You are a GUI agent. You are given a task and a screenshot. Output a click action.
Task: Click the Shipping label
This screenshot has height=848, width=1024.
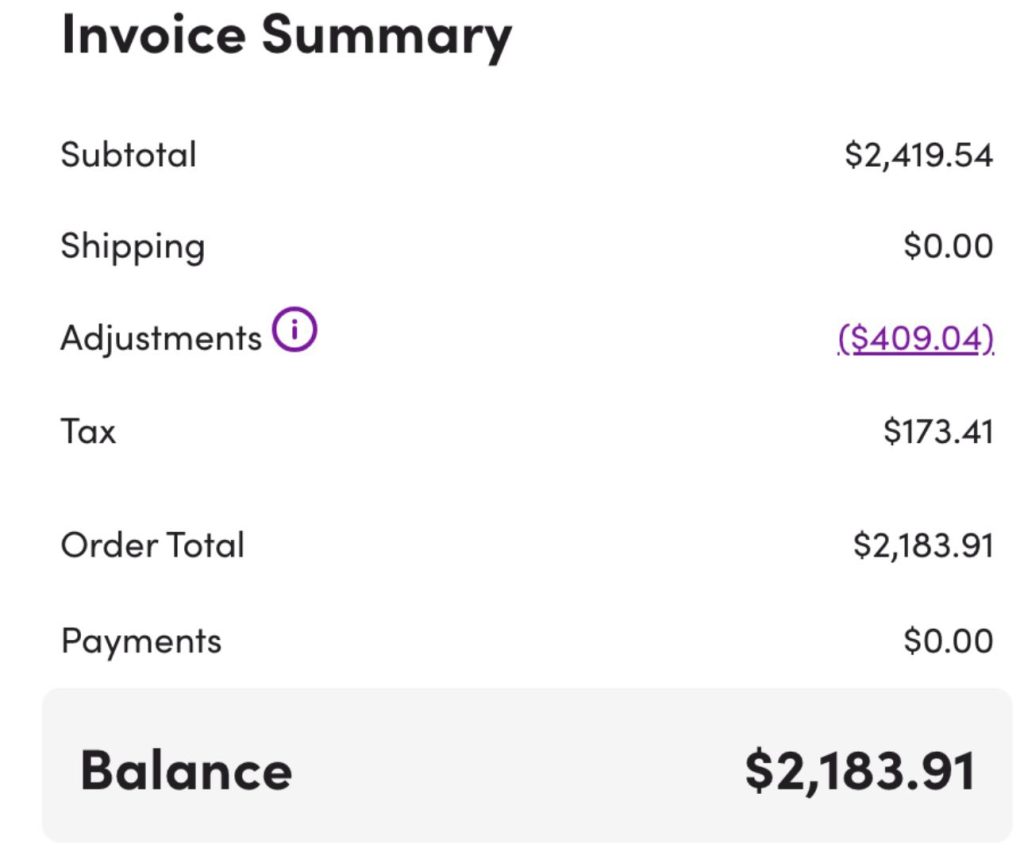133,247
